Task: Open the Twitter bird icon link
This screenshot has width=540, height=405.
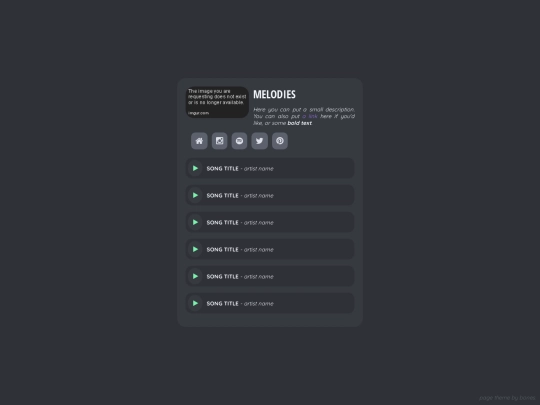Action: coord(260,141)
